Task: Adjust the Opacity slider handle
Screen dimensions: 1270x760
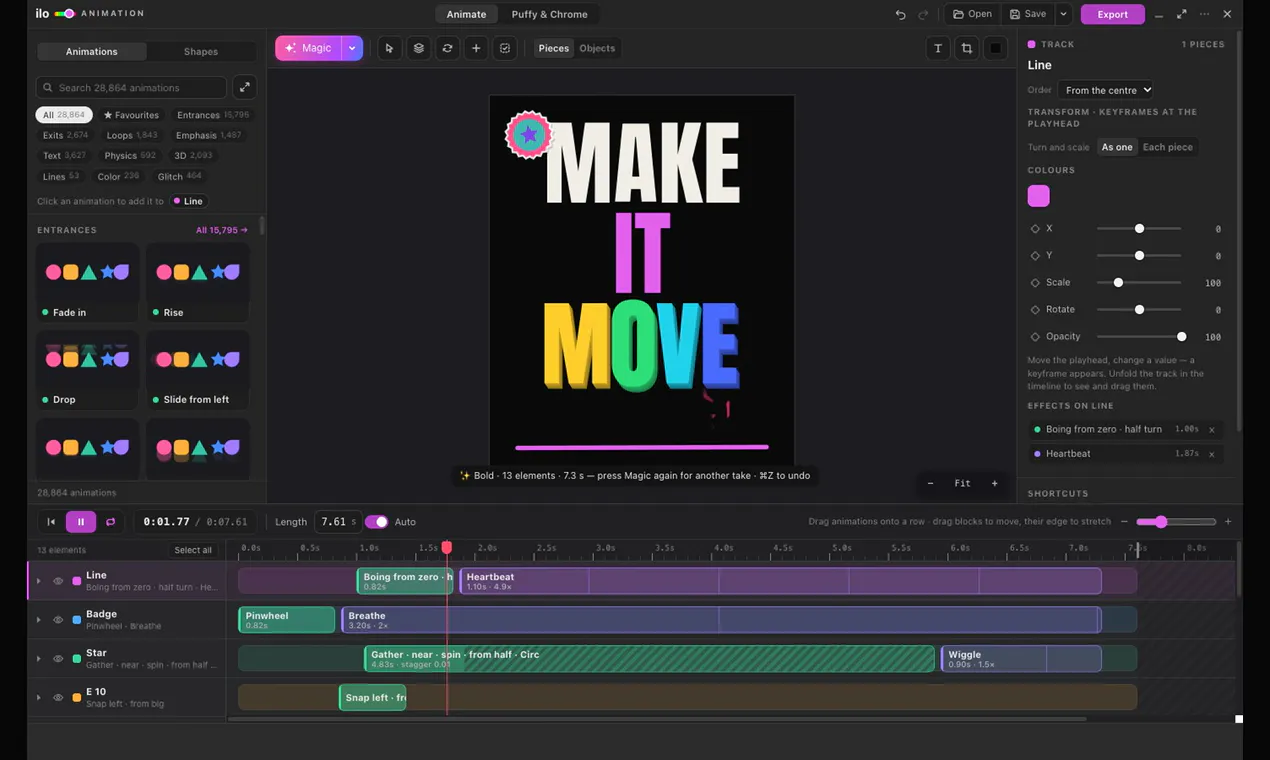Action: (1181, 337)
